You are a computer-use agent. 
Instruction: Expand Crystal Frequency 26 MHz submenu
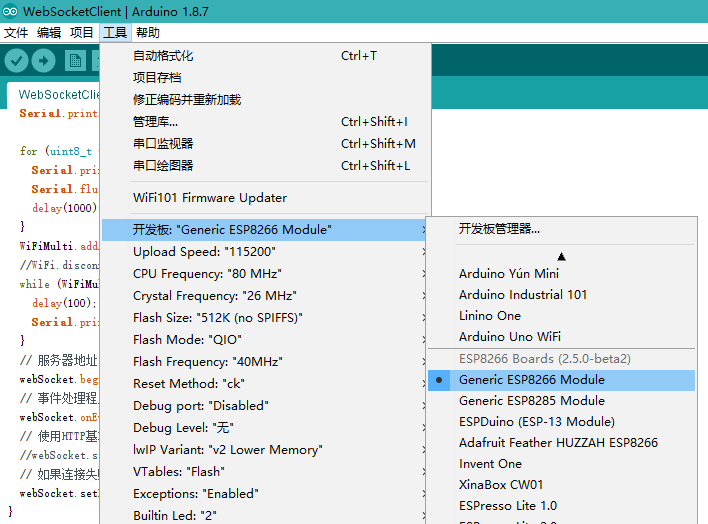pos(265,296)
